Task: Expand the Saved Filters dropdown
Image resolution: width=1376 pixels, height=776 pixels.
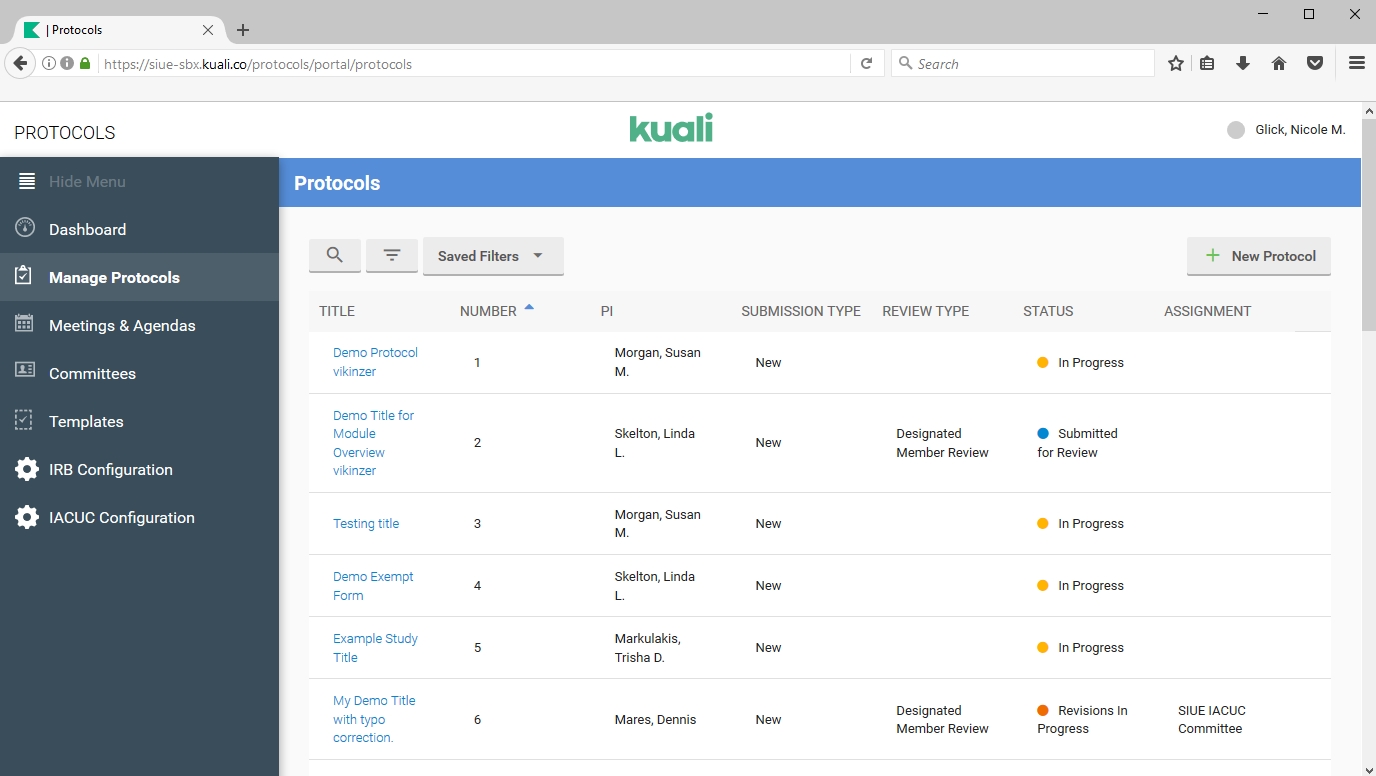Action: tap(493, 256)
